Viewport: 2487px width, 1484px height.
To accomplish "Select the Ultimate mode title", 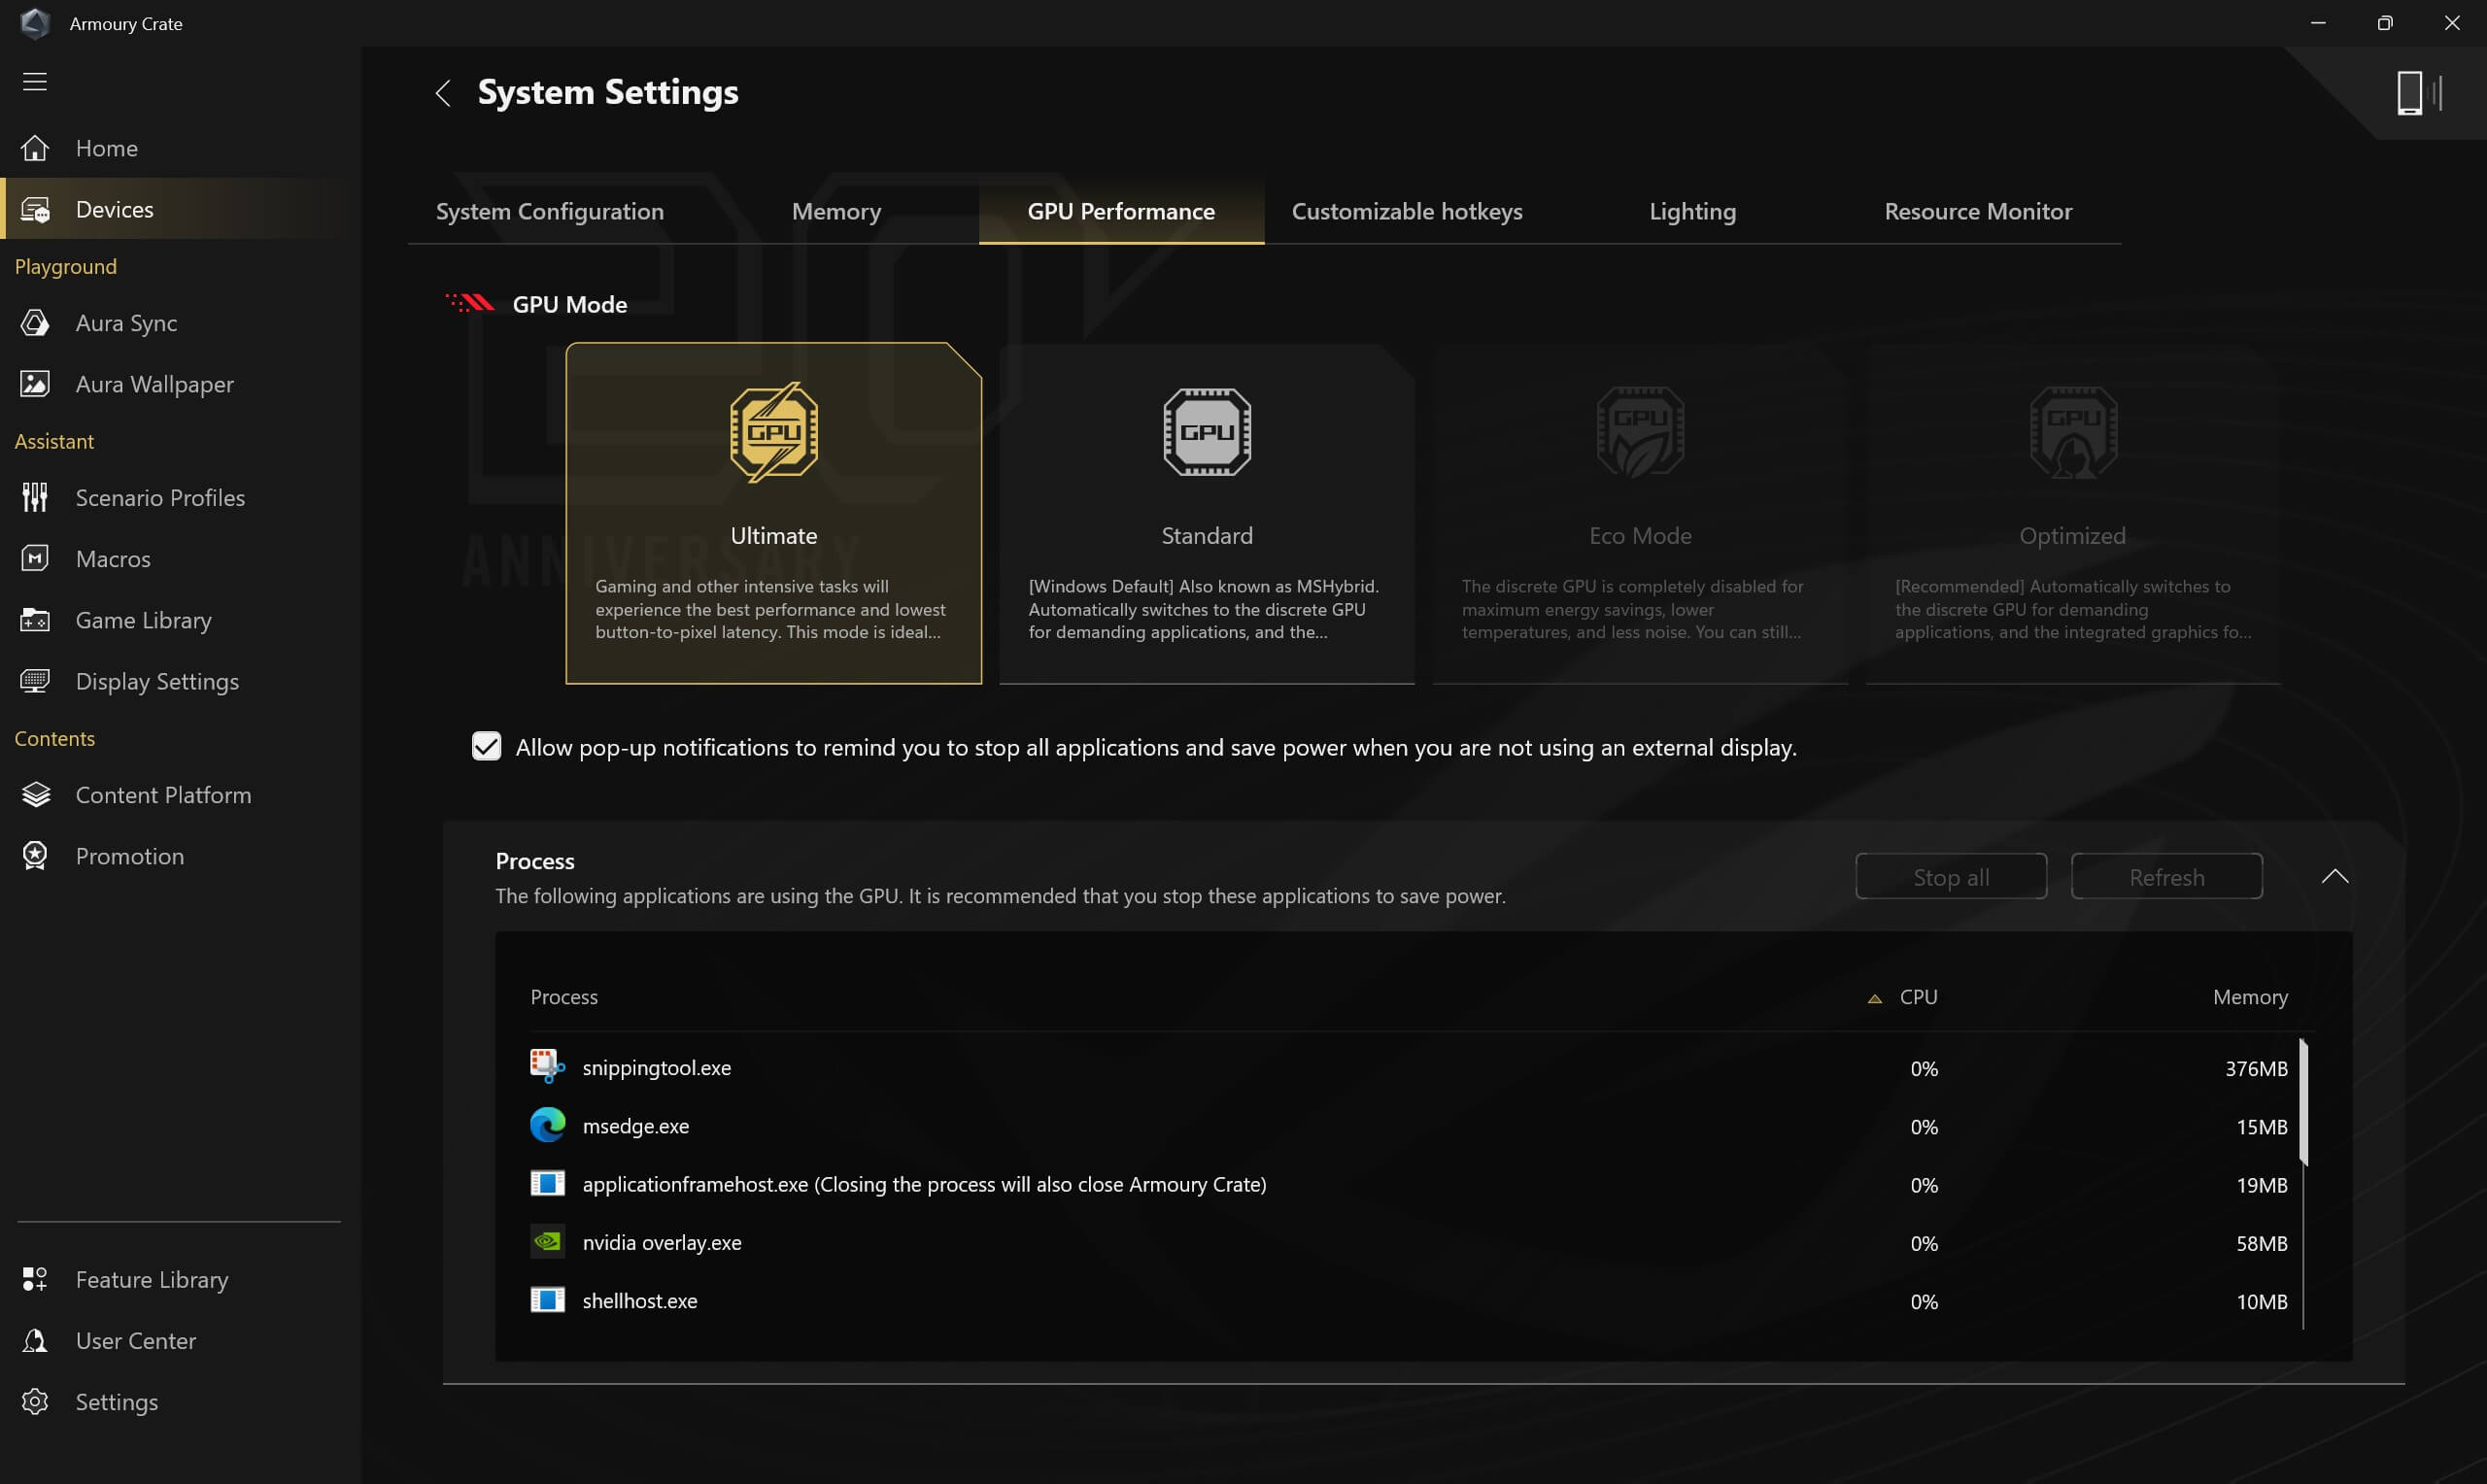I will point(774,536).
